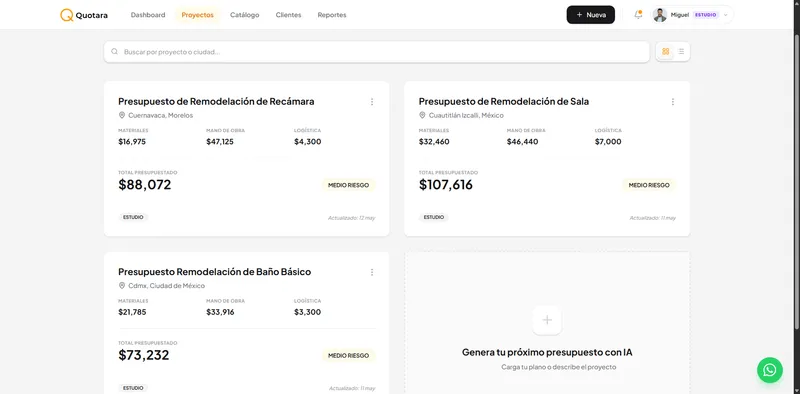Switch to list view
800x394 pixels.
(681, 52)
